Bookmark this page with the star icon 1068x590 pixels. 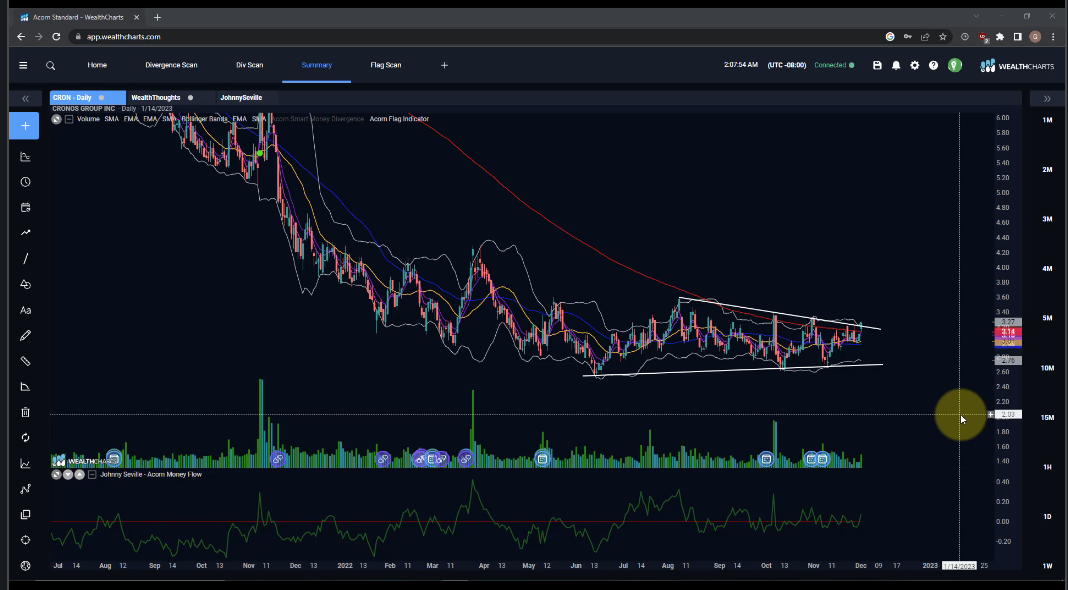click(x=943, y=37)
